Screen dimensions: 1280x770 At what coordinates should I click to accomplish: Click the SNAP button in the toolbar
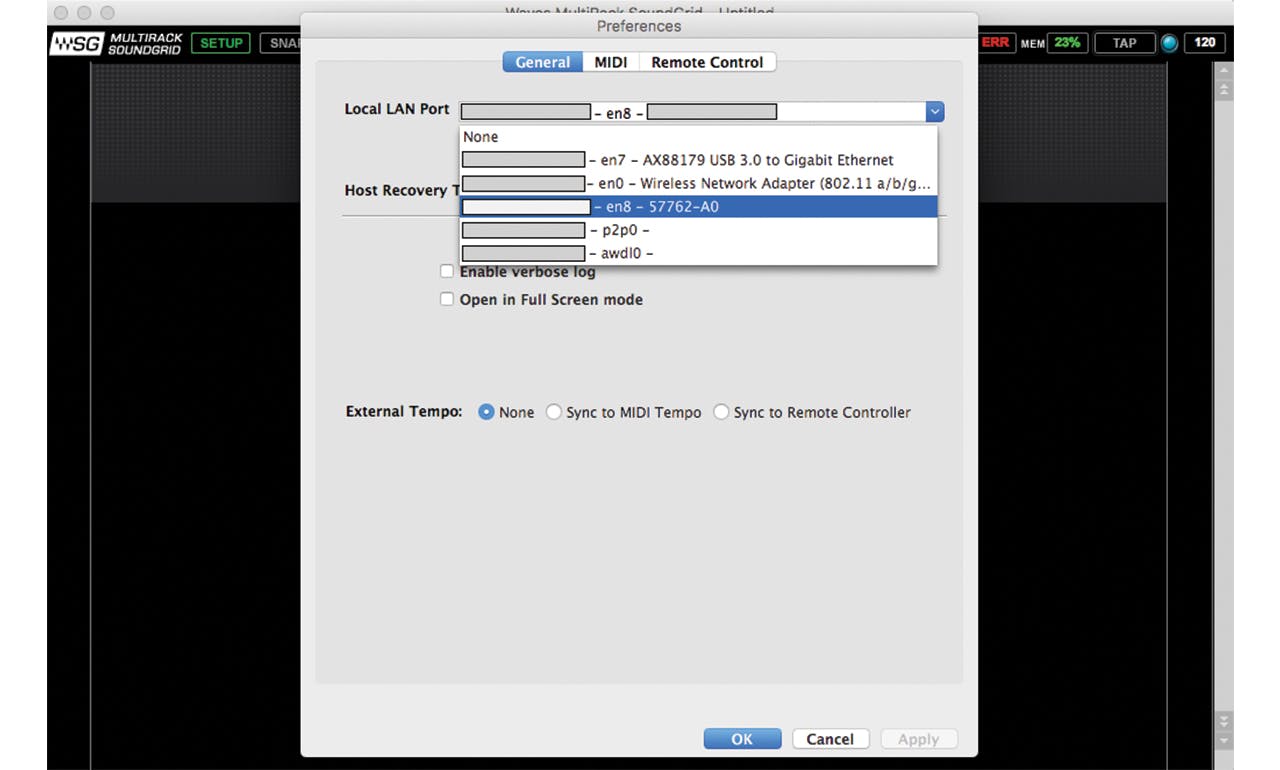(x=285, y=42)
